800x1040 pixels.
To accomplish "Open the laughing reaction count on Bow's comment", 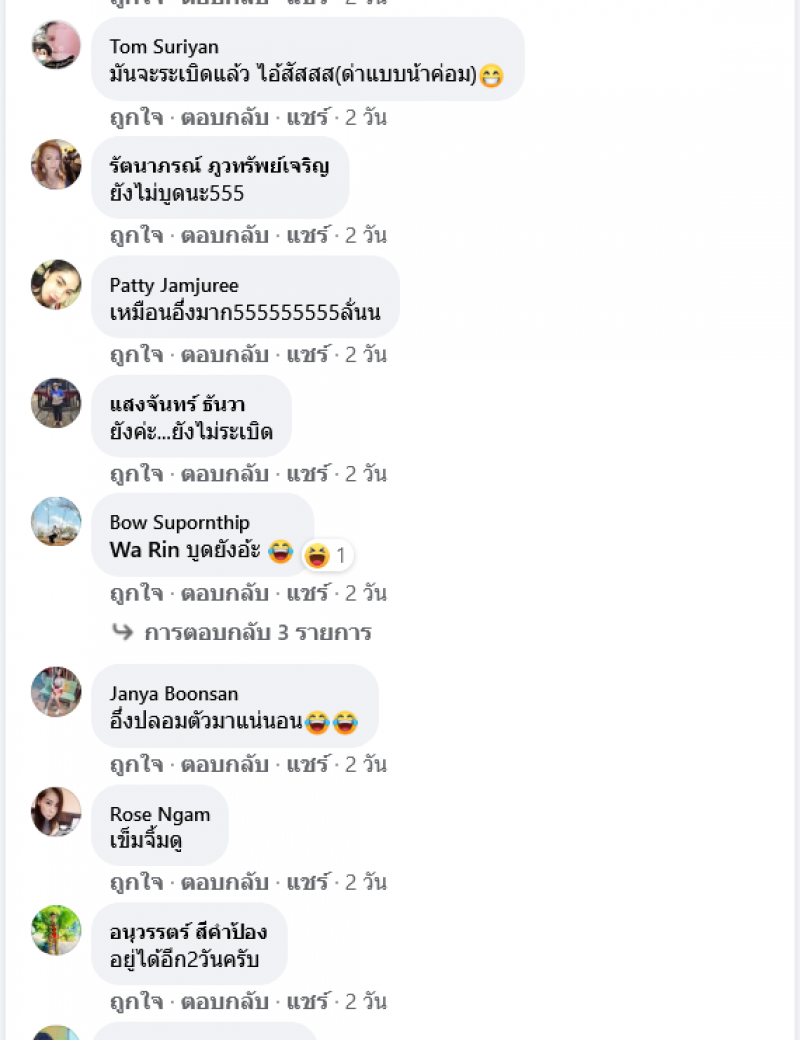I will tap(328, 555).
